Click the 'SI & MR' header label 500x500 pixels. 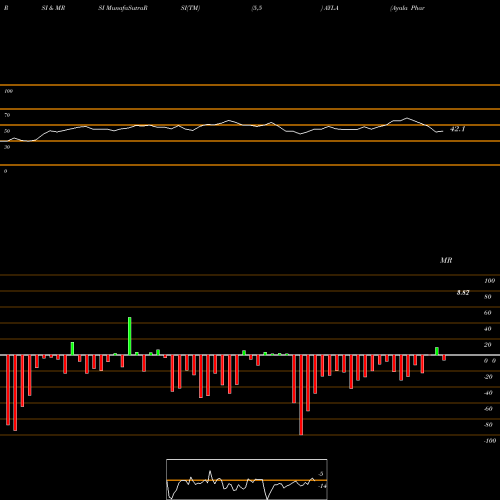(53, 8)
